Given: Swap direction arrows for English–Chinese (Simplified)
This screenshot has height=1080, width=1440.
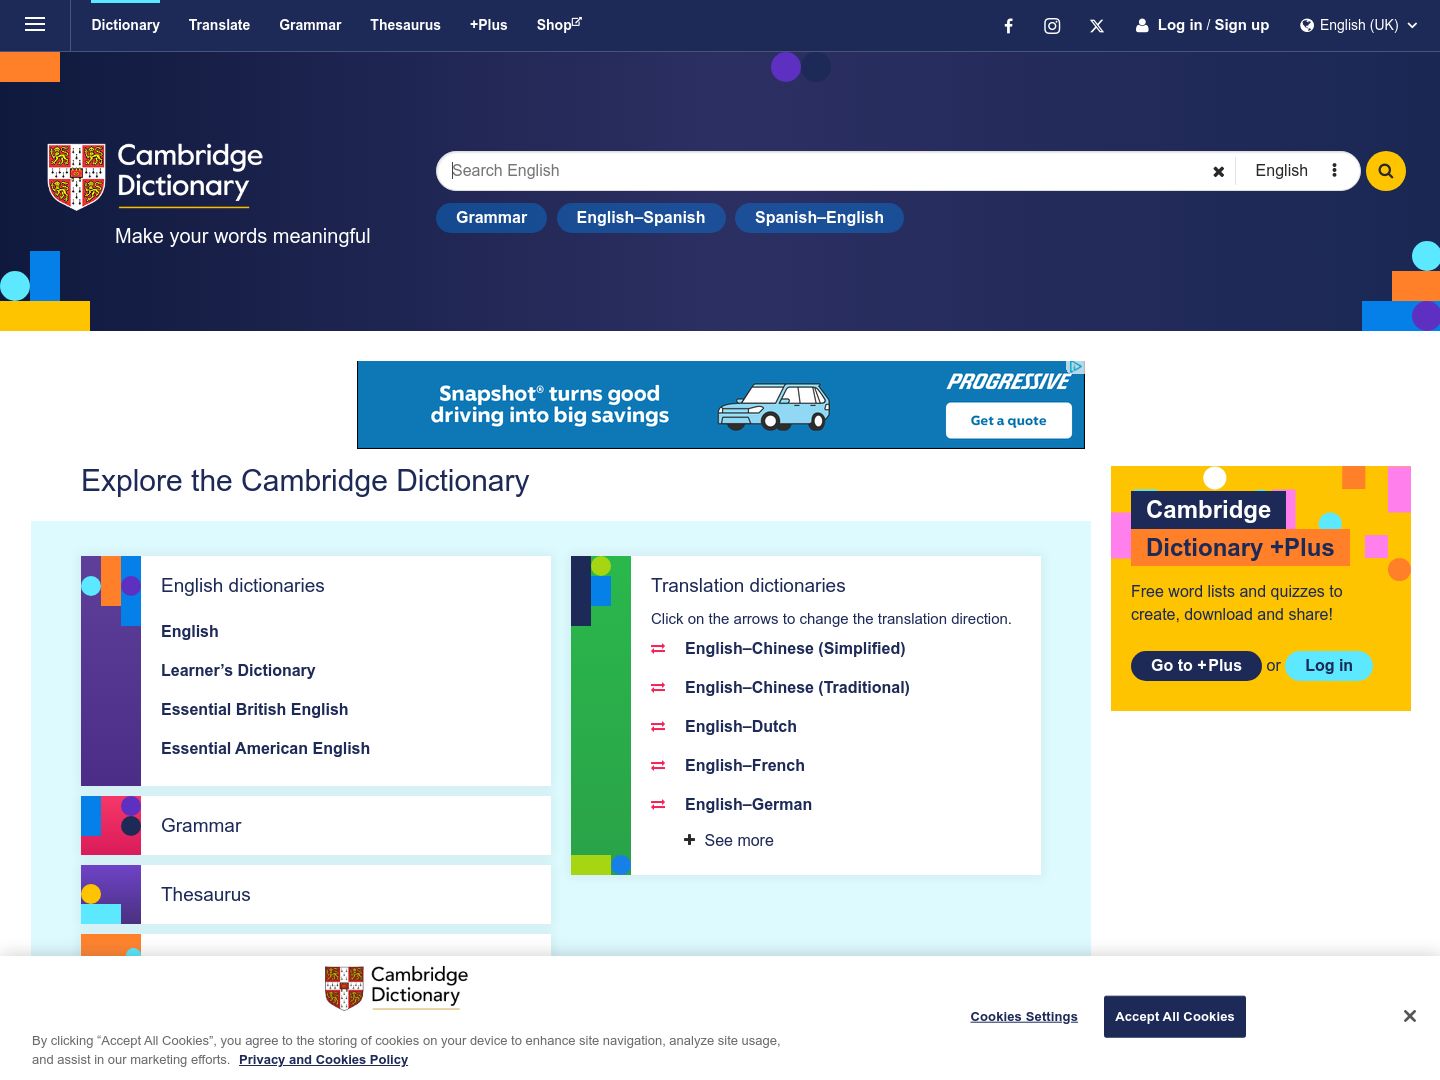Looking at the screenshot, I should (x=658, y=649).
